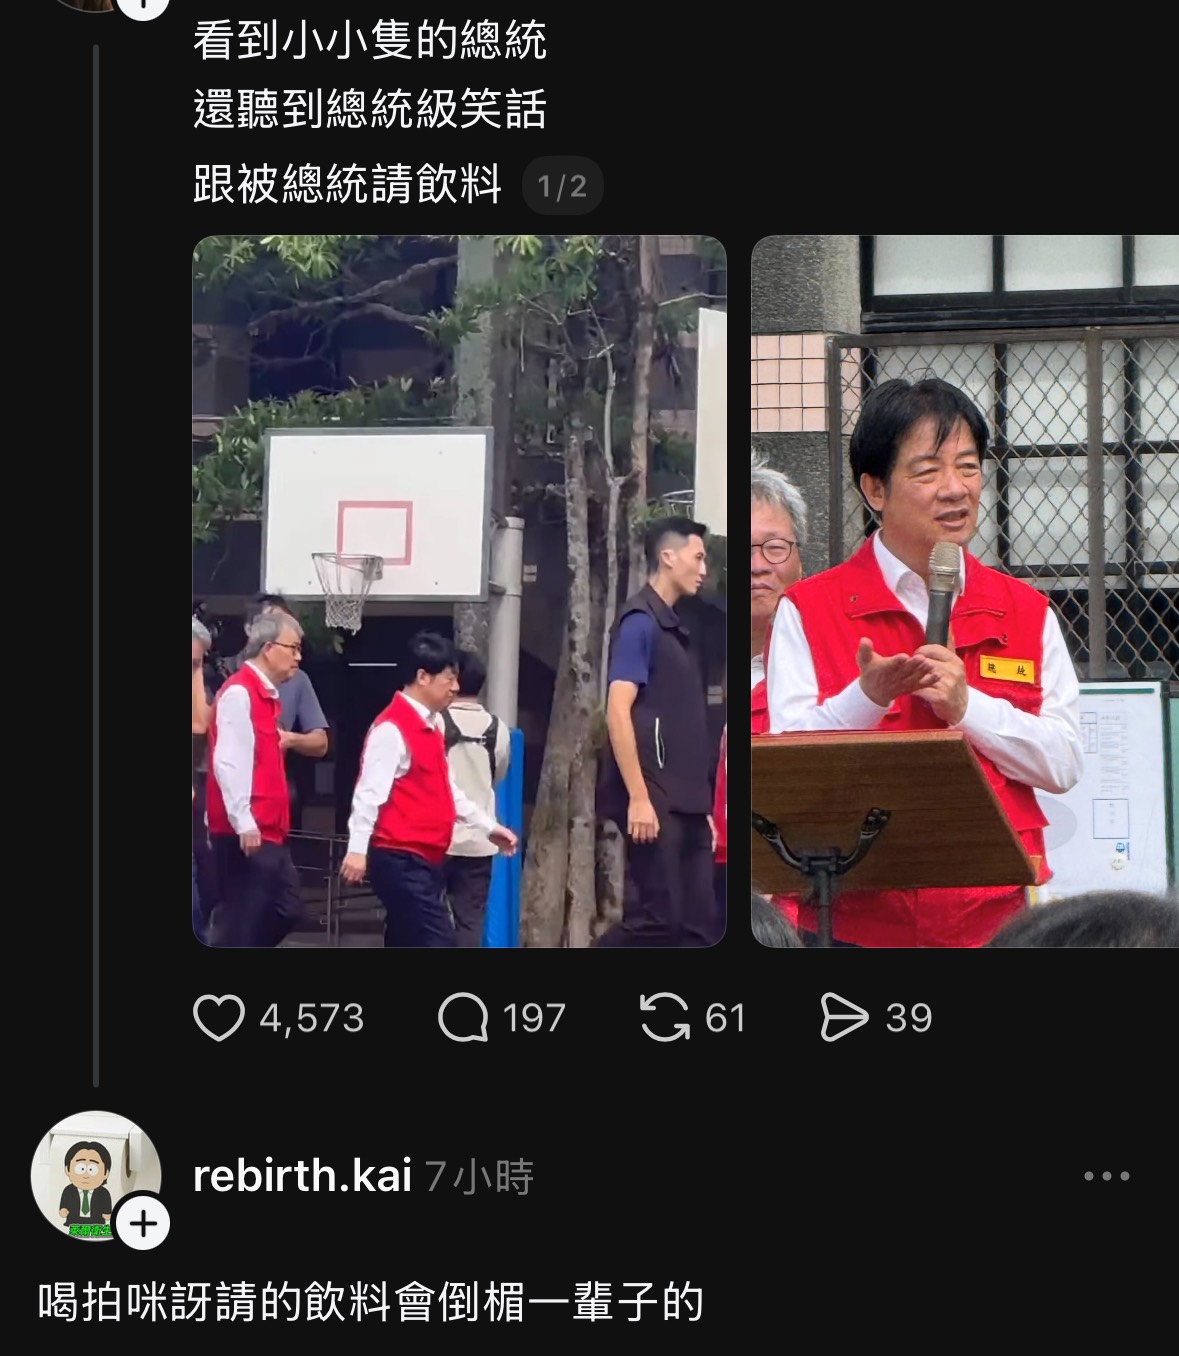Screen dimensions: 1179x1356
Task: Like the post with the heart icon
Action: pos(218,1018)
